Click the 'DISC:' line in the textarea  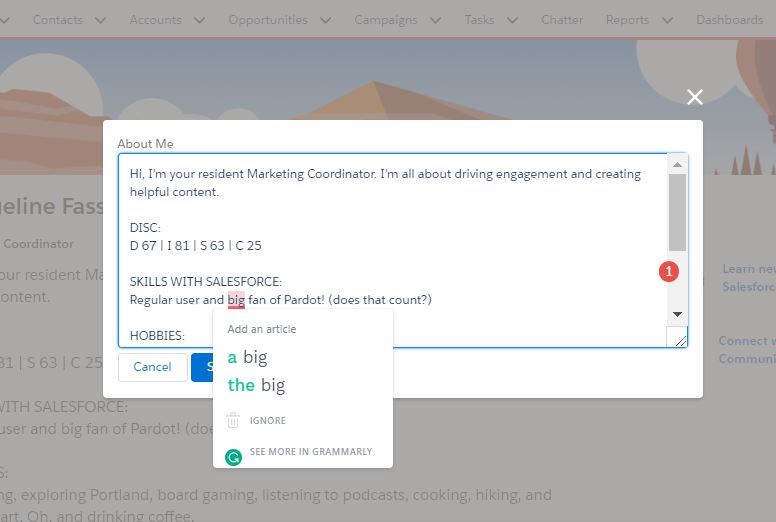[x=145, y=228]
